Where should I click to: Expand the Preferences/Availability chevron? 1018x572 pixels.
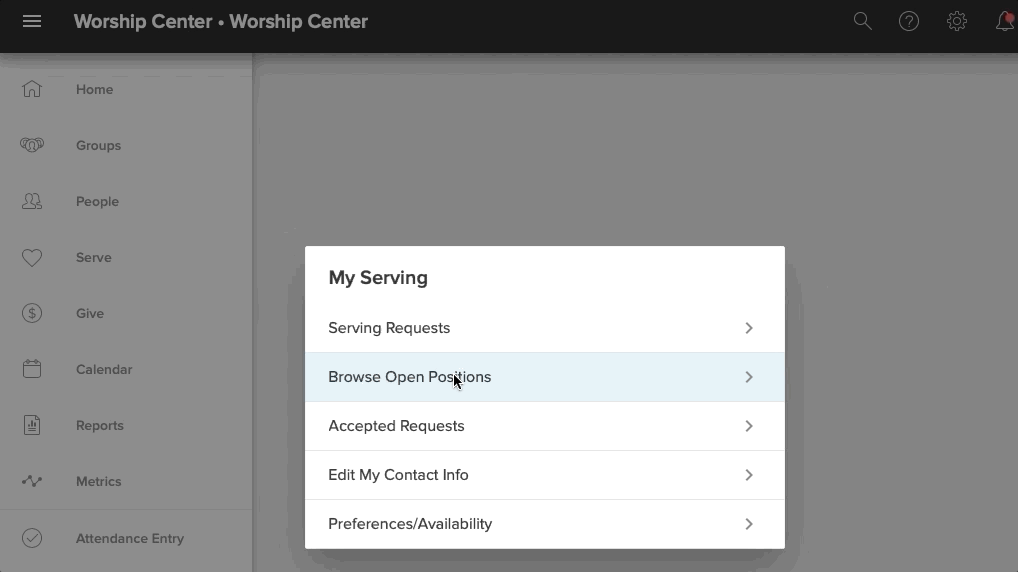[749, 524]
